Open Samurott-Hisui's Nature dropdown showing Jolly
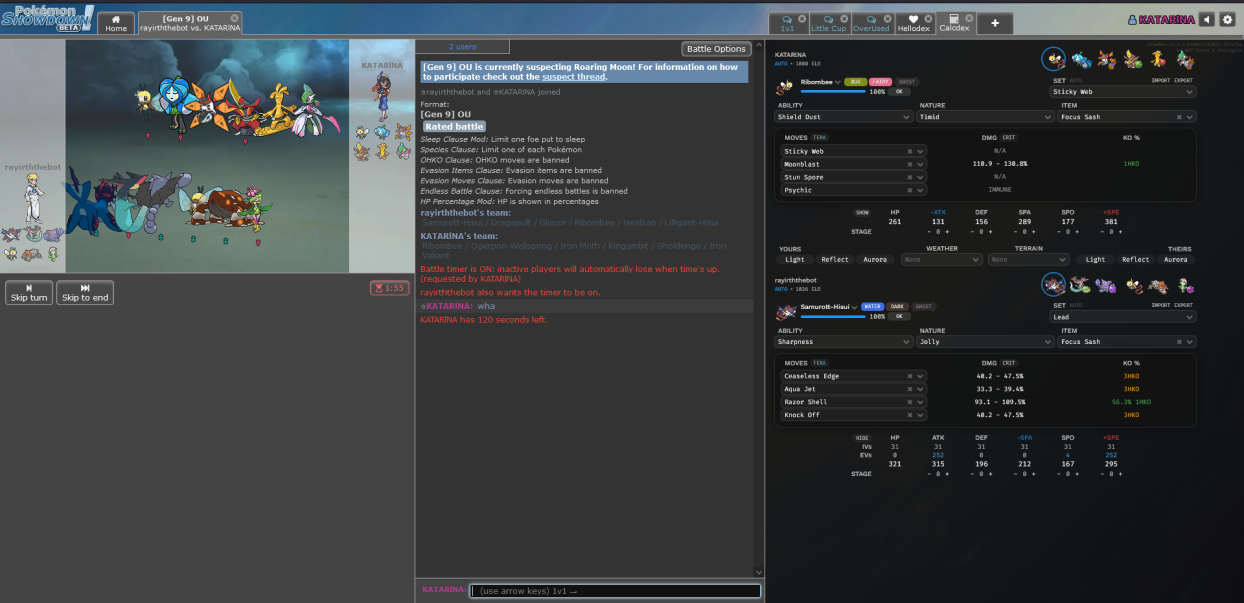Screen dimensions: 1244x603 point(985,342)
